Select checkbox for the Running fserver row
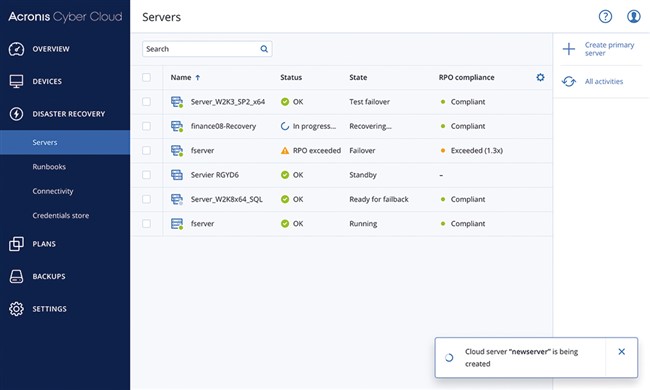650x390 pixels. click(146, 224)
